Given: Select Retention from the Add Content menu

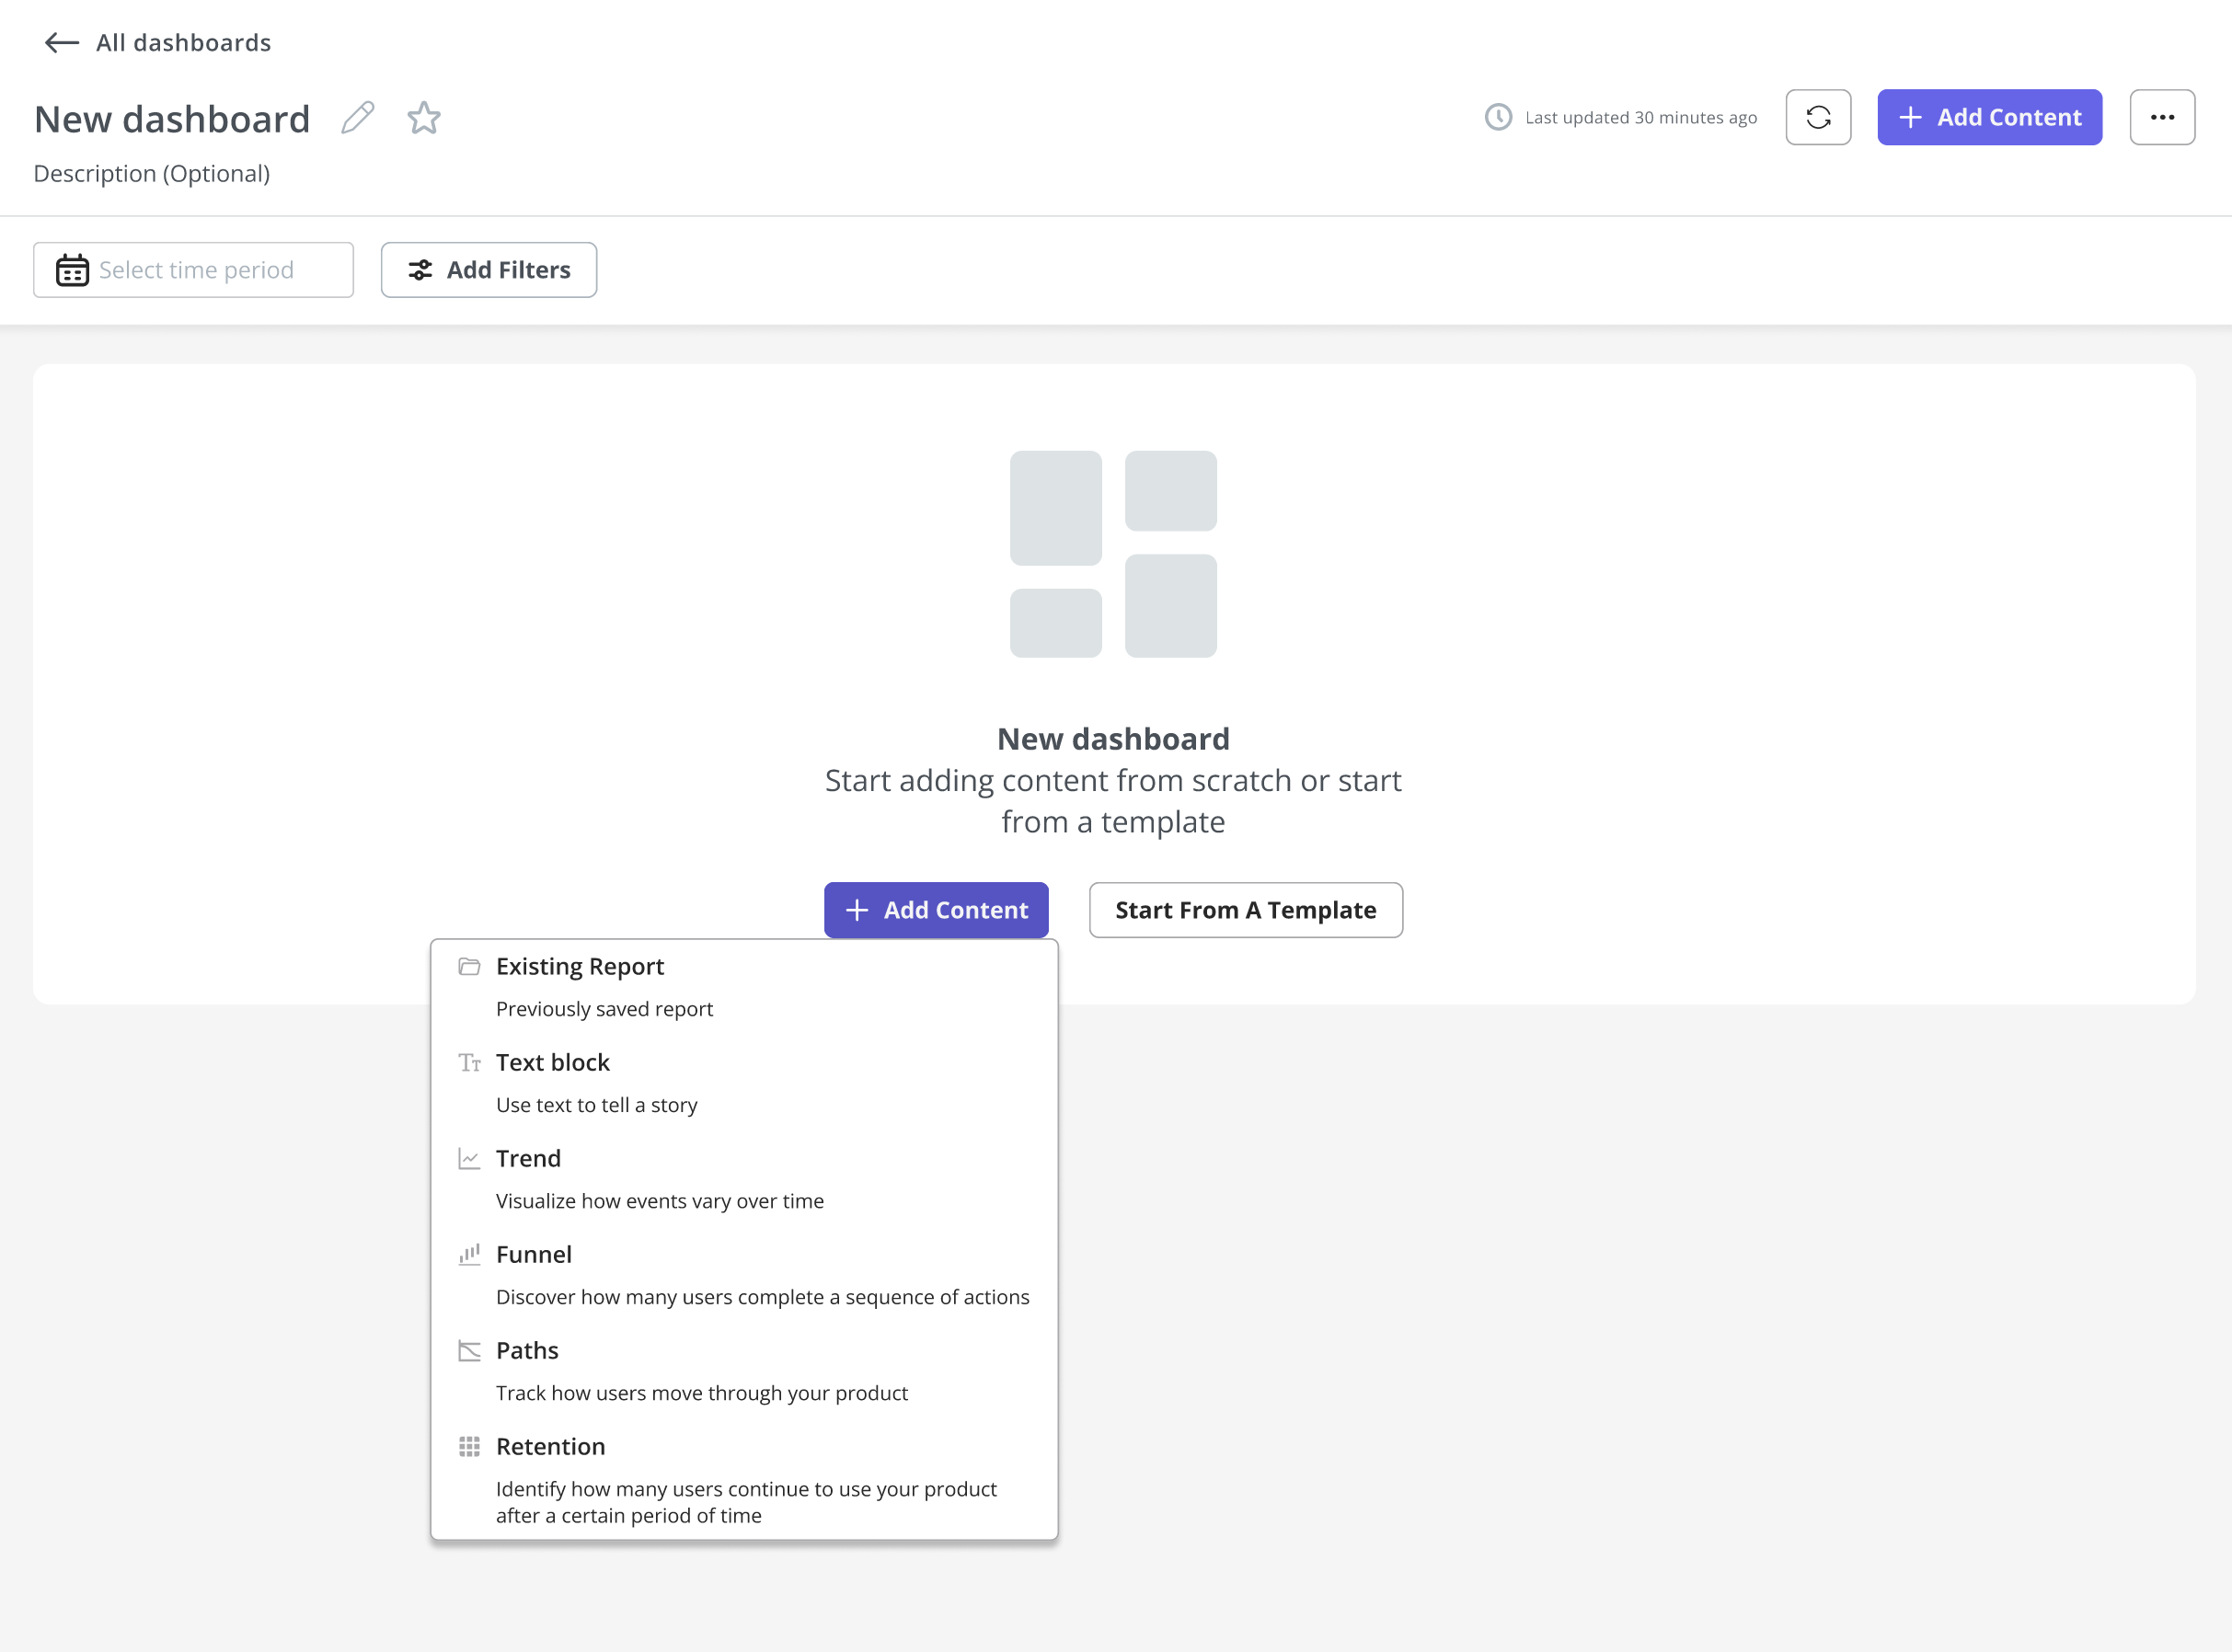Looking at the screenshot, I should (x=550, y=1446).
